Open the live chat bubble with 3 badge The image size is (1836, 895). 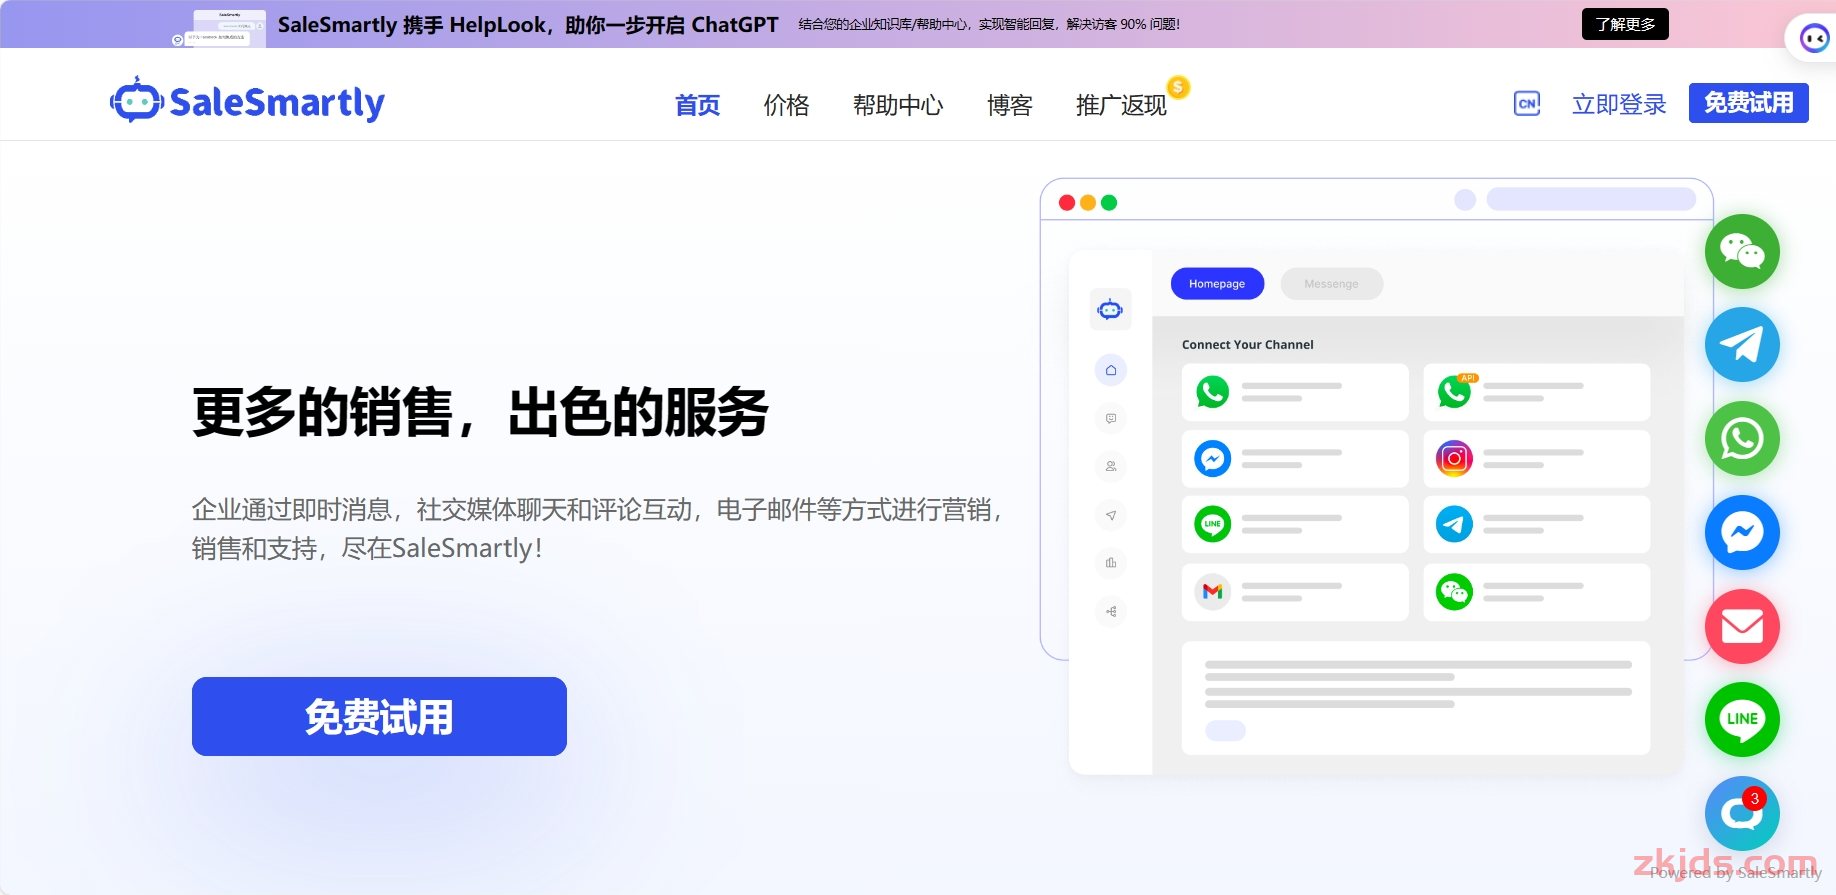[x=1742, y=813]
